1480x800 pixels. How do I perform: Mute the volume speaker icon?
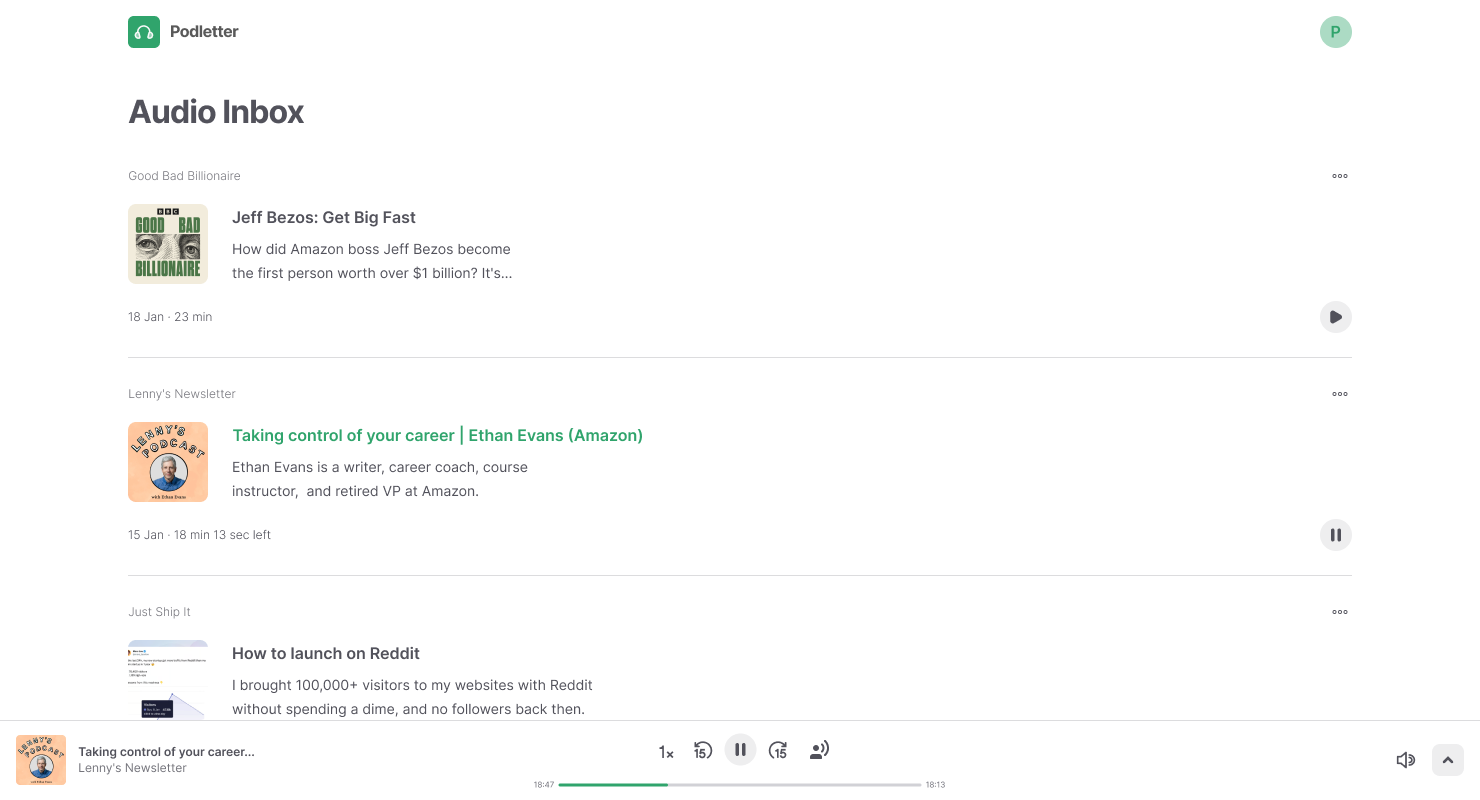tap(1405, 760)
